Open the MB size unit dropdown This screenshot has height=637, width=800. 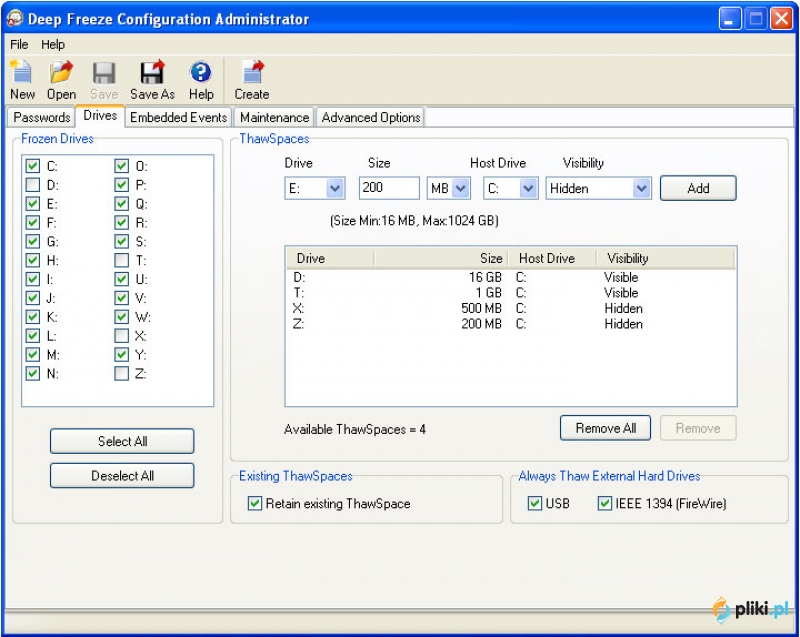(448, 188)
